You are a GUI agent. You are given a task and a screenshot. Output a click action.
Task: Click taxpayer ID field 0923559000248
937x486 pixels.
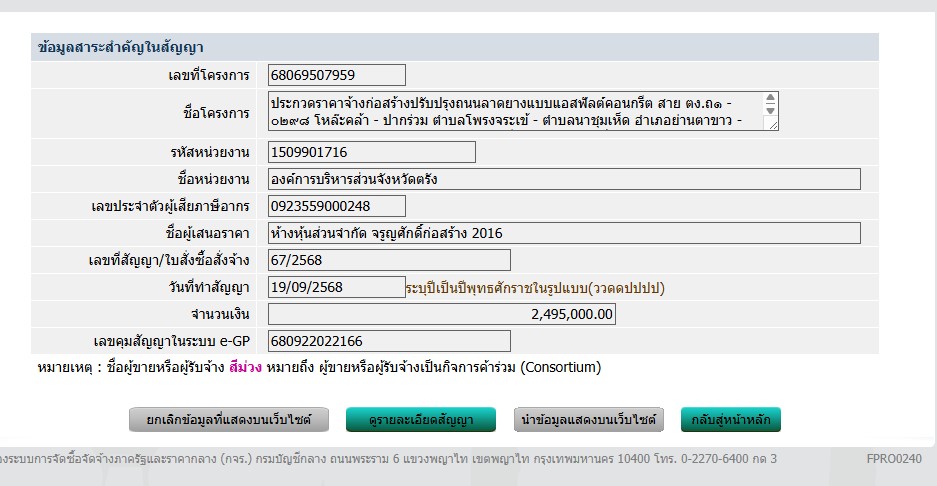click(336, 206)
